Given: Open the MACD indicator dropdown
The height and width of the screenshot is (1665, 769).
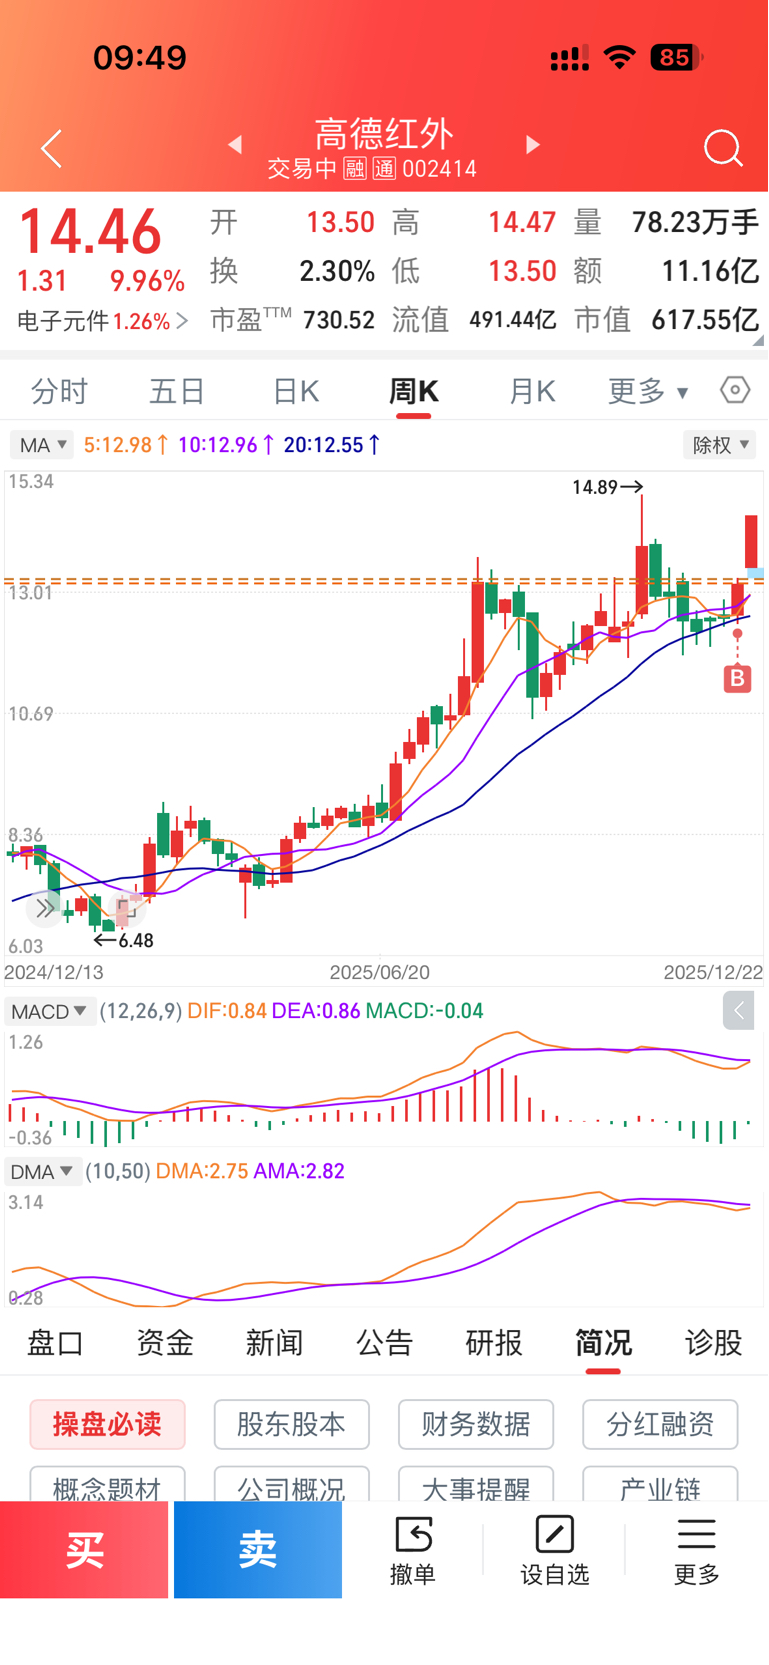Looking at the screenshot, I should (48, 1011).
